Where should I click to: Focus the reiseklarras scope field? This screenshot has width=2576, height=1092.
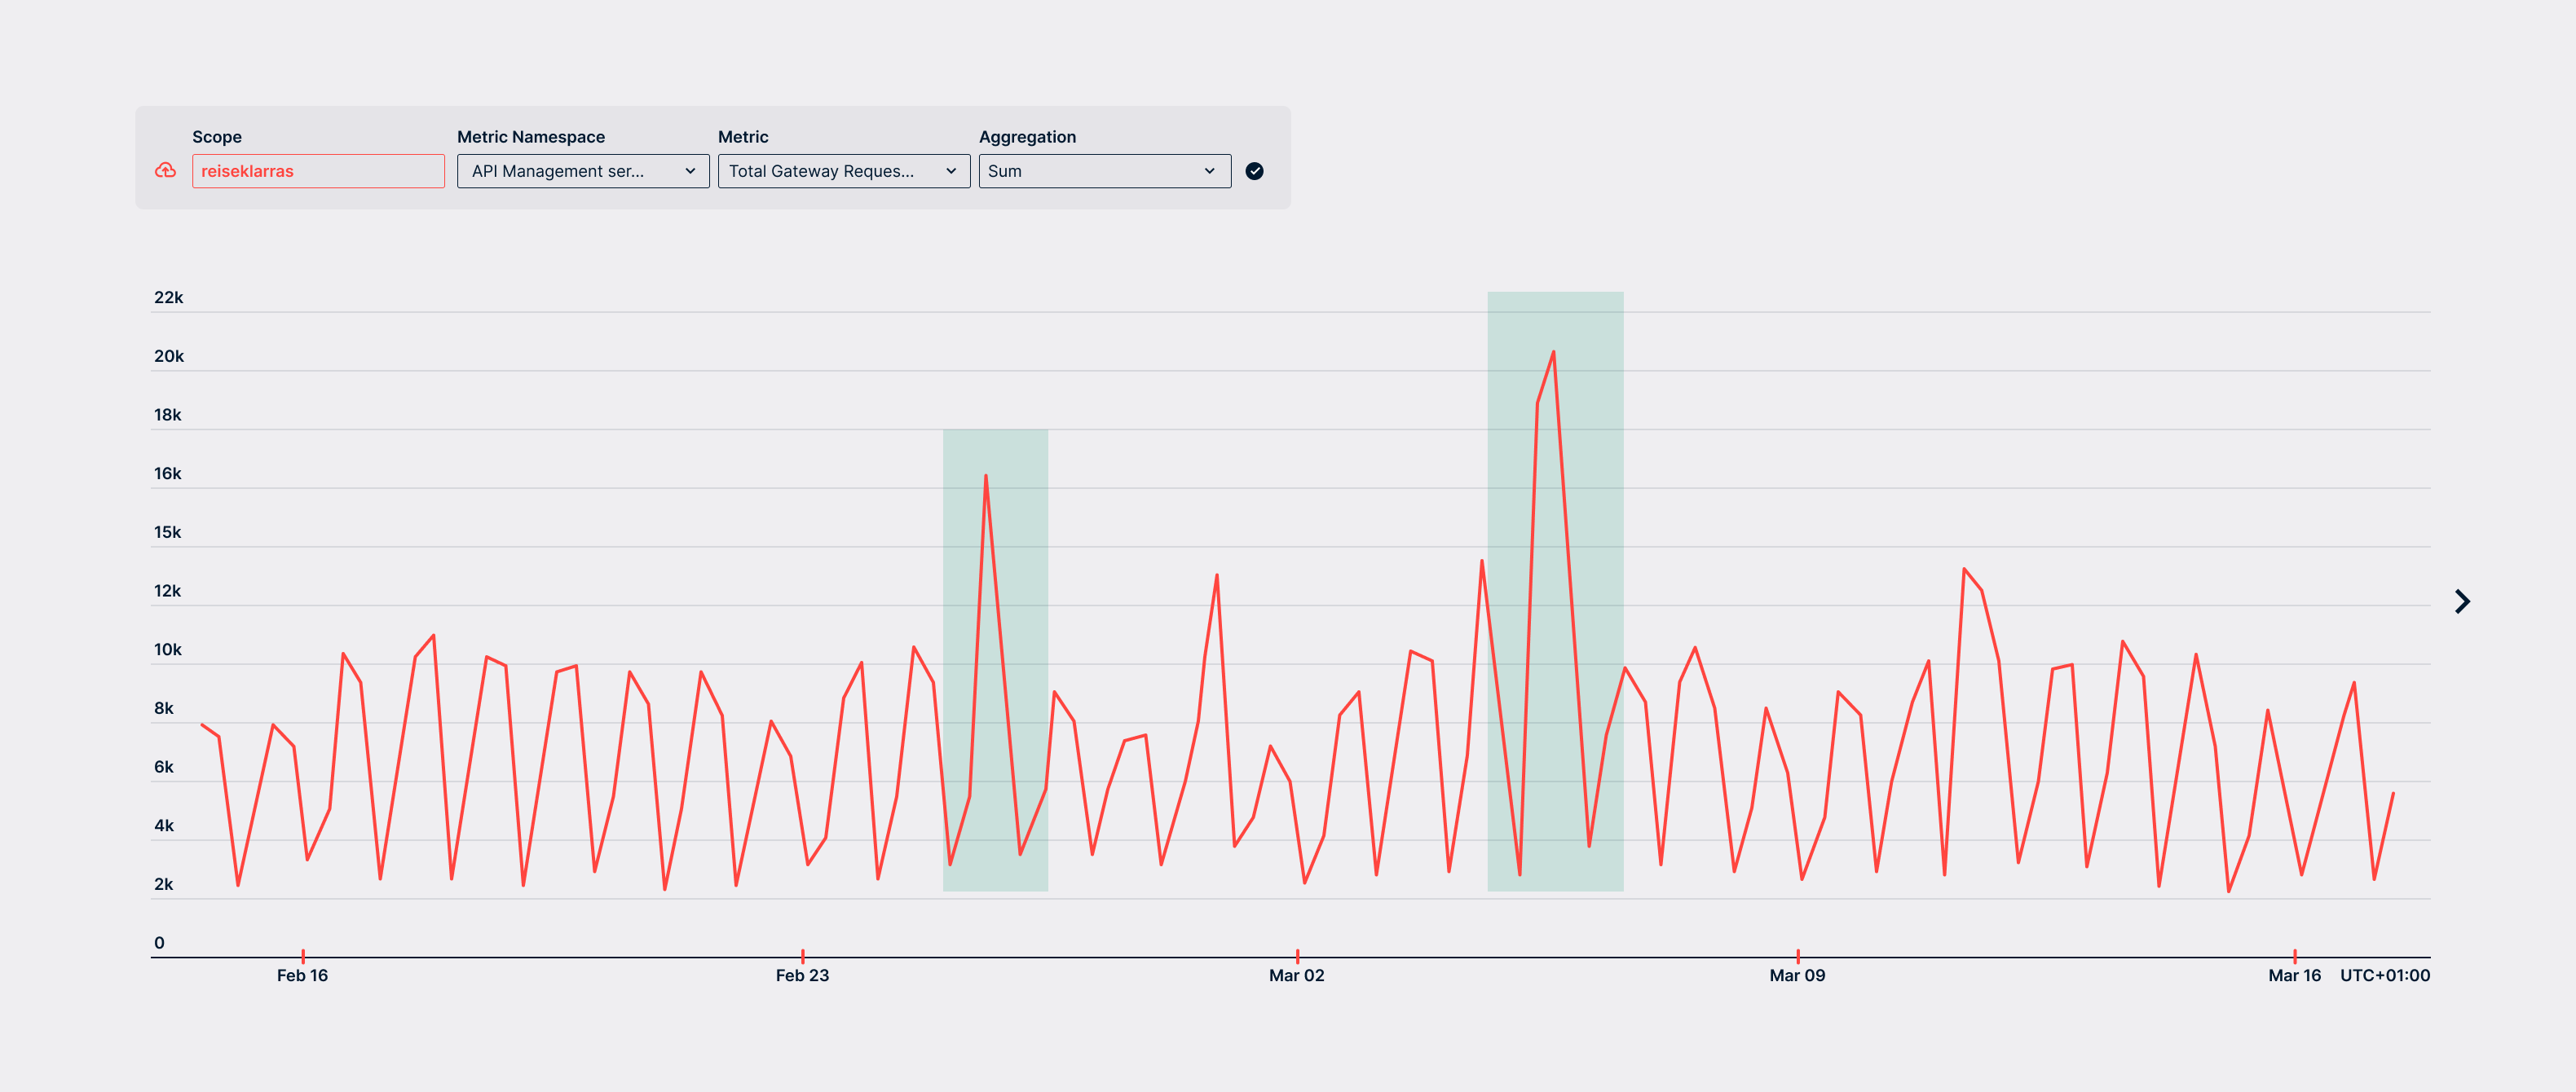(318, 171)
